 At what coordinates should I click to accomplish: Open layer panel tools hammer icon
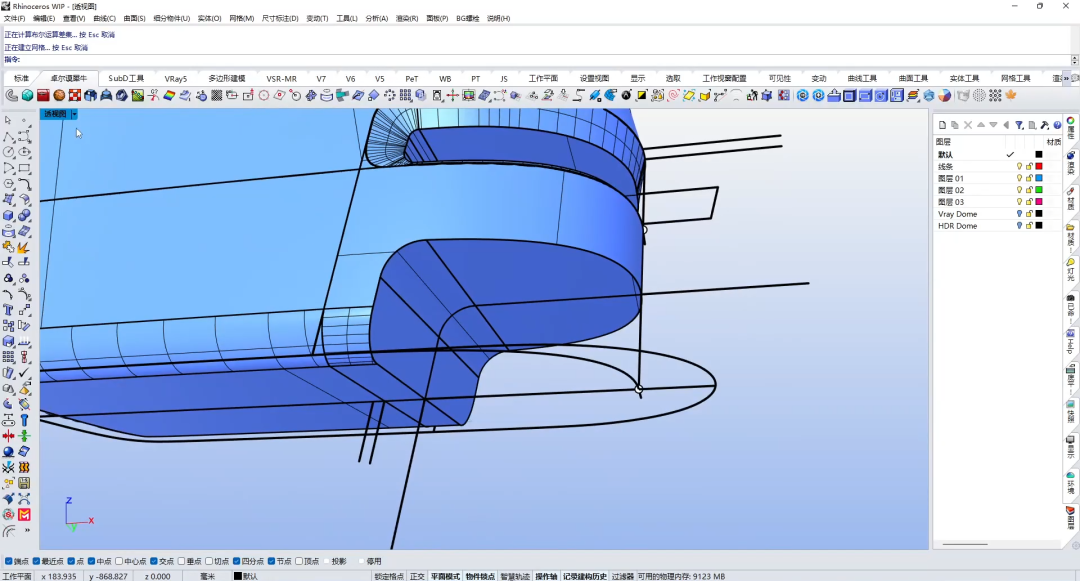(1045, 125)
